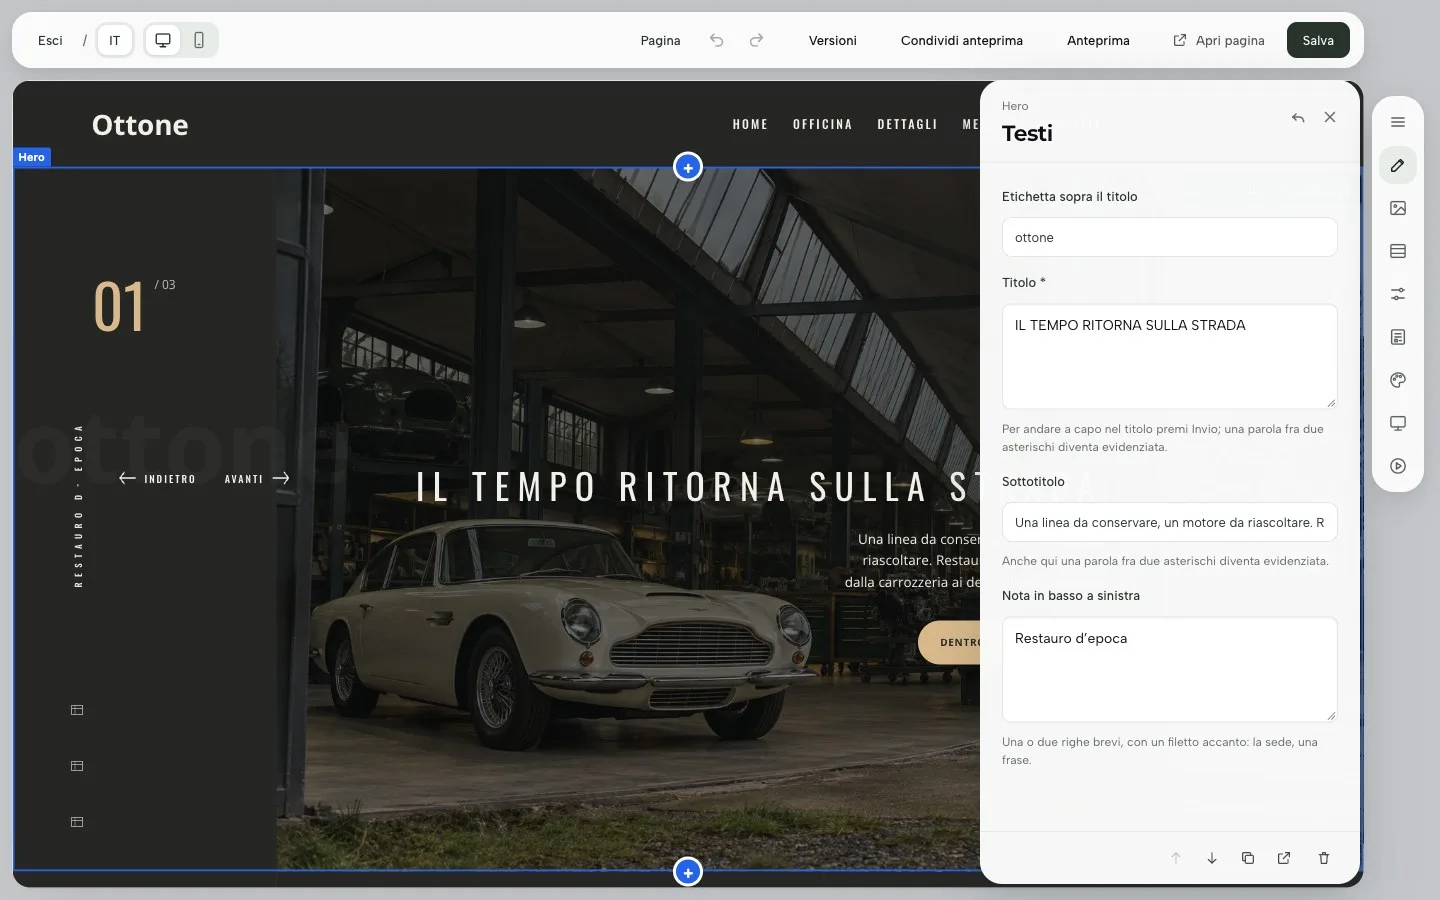Select the pencil text-editing tool
Screen dimensions: 1440x900
[1398, 165]
